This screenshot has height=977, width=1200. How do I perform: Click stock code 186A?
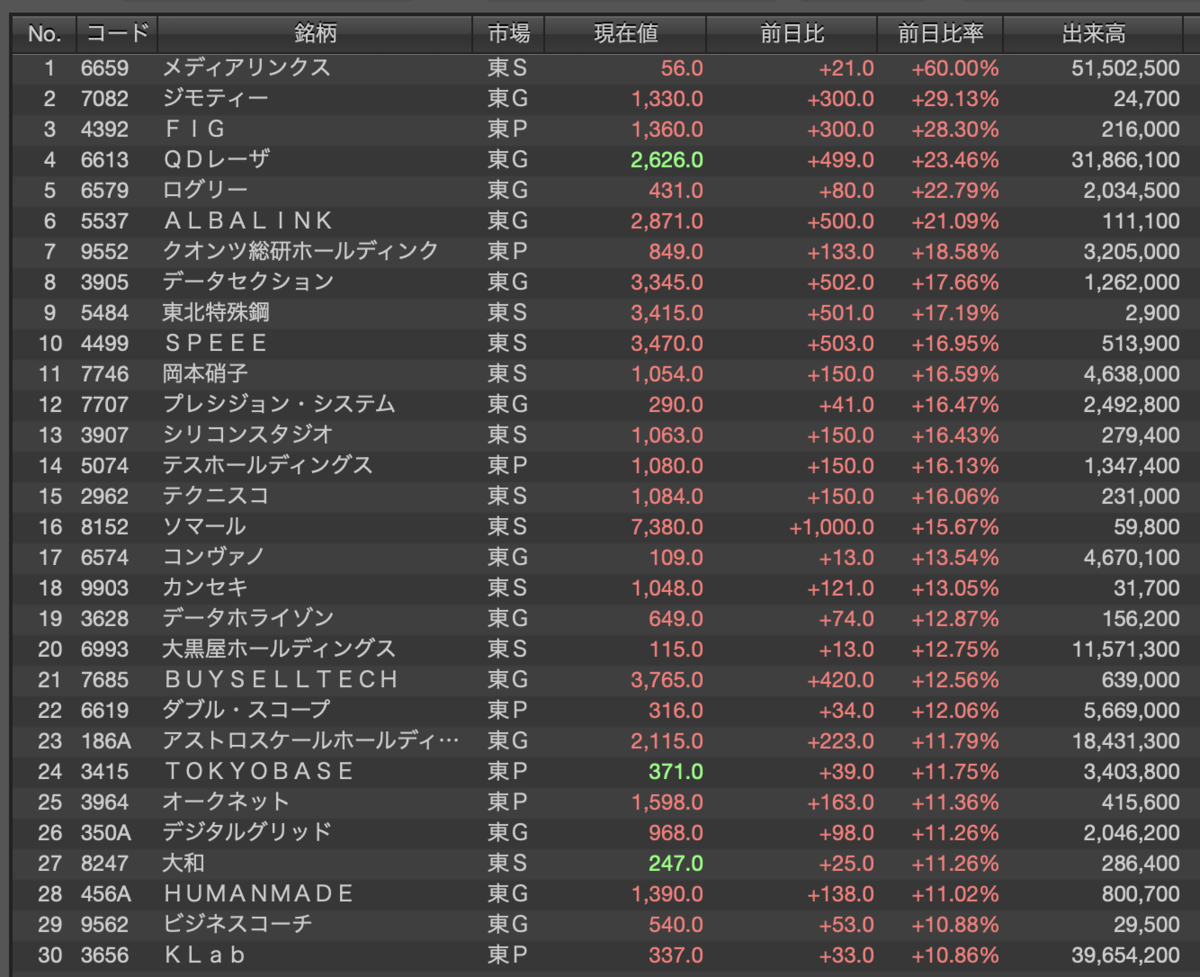pyautogui.click(x=105, y=741)
